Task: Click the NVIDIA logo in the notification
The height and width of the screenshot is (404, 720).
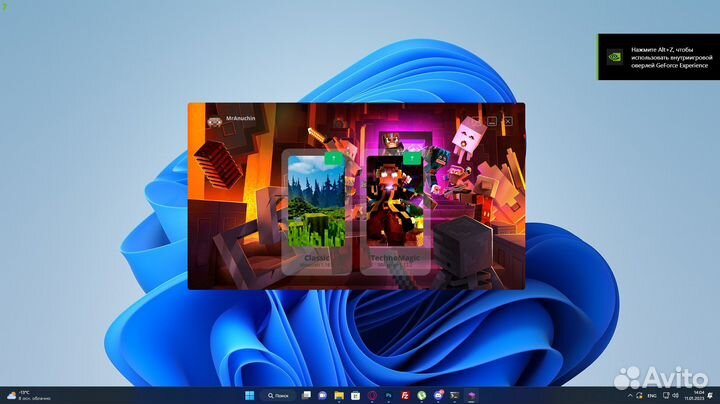Action: [x=614, y=57]
